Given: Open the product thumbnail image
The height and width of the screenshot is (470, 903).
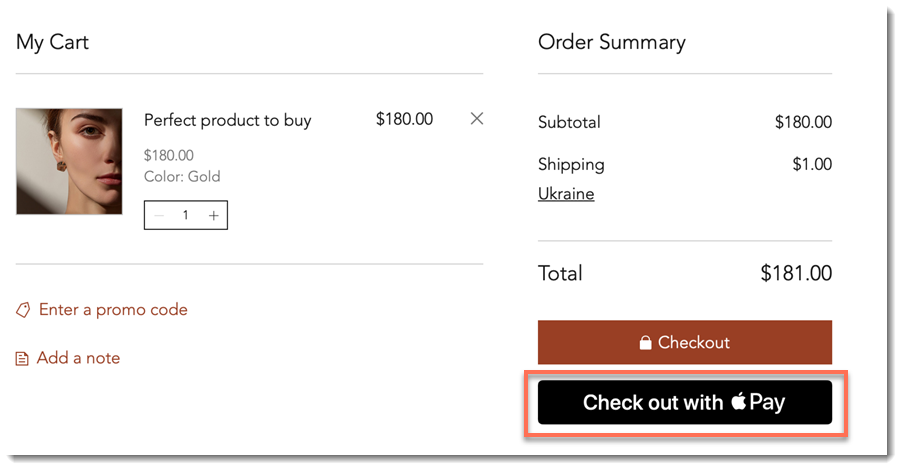Looking at the screenshot, I should point(69,161).
